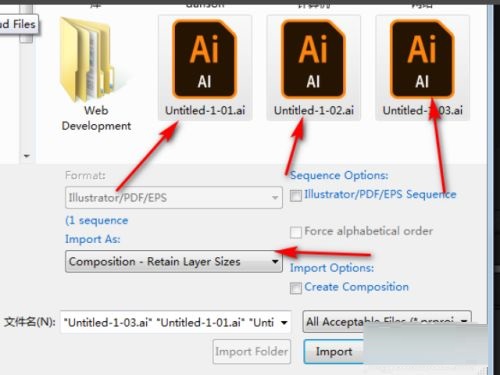The width and height of the screenshot is (500, 375).
Task: Check the Create Composition option
Action: point(296,288)
